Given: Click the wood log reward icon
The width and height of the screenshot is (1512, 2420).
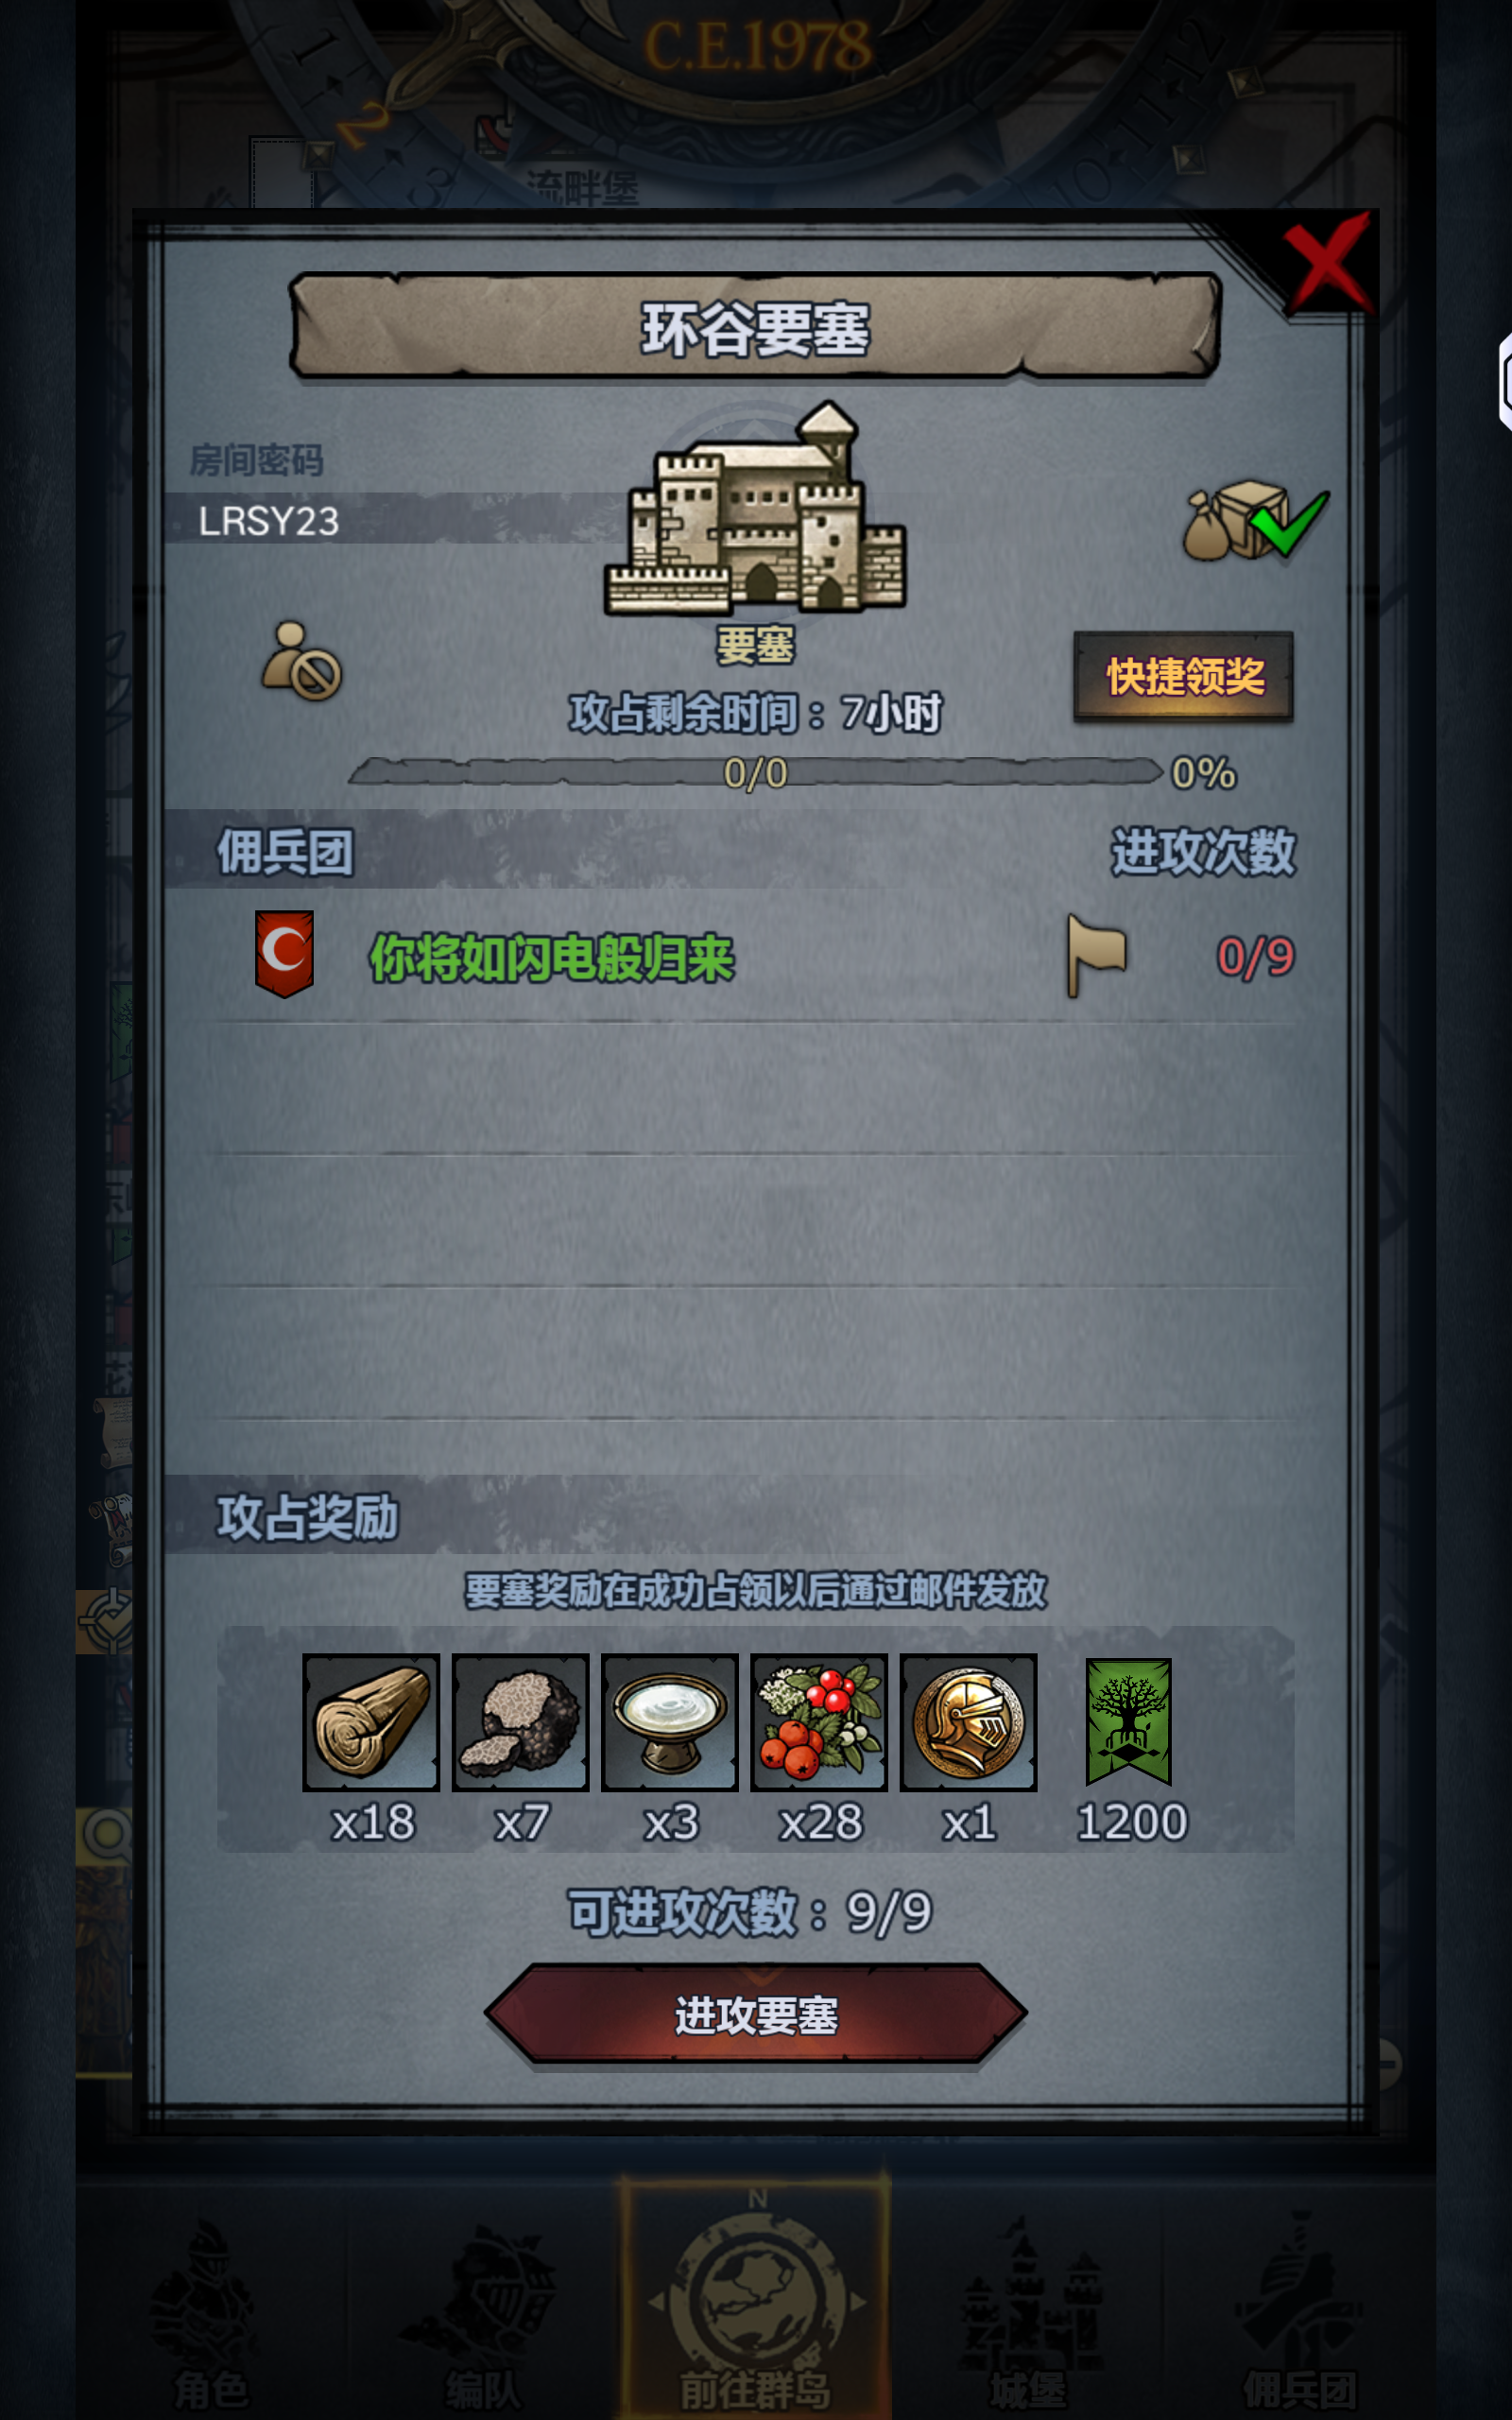Looking at the screenshot, I should click(x=371, y=1722).
